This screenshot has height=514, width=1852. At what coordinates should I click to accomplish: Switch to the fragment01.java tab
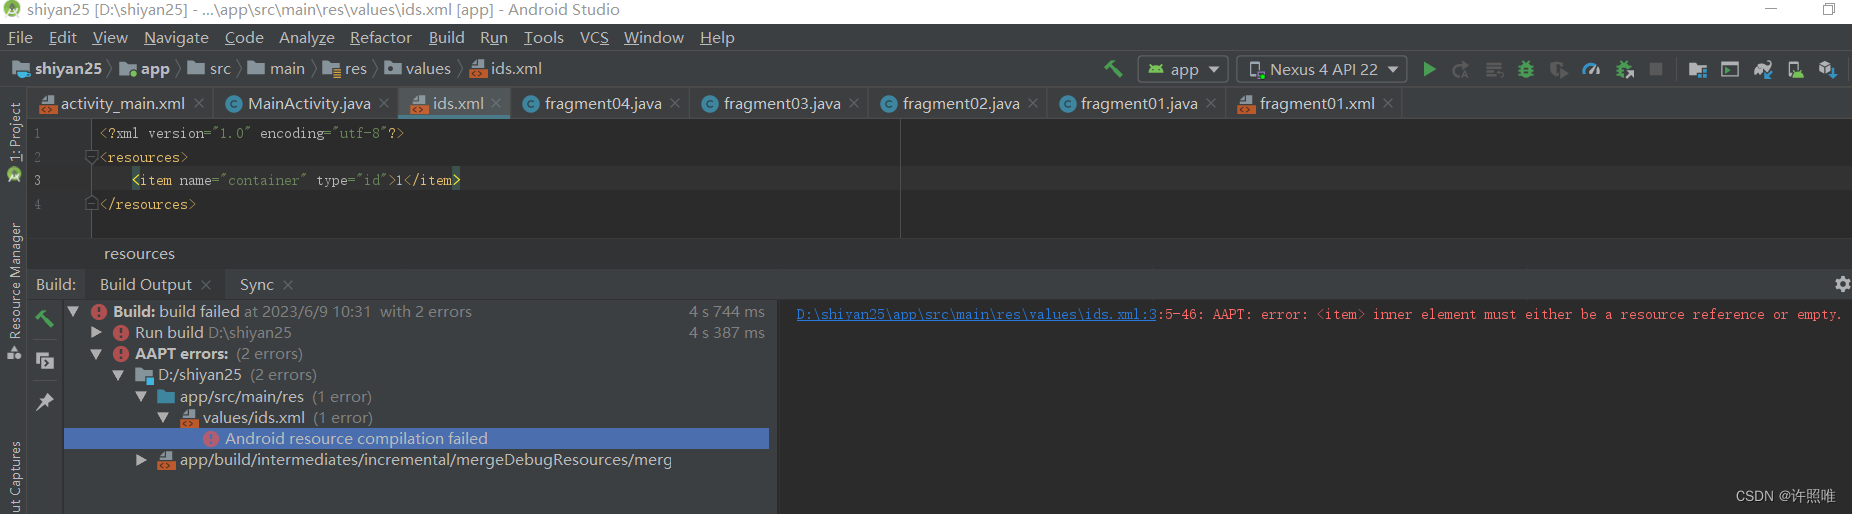(x=1139, y=103)
